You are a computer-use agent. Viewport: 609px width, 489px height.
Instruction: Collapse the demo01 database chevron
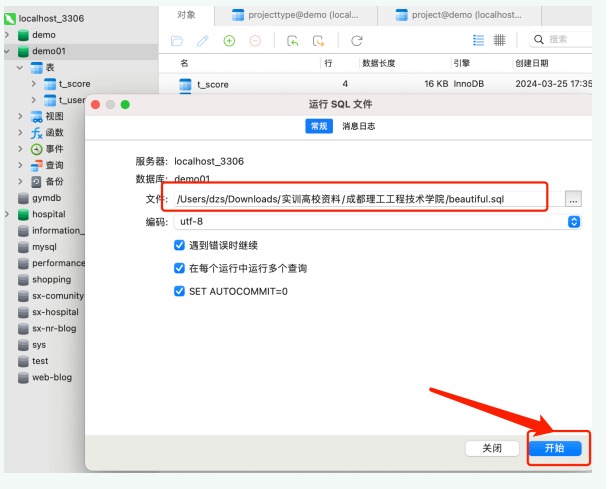coord(7,51)
